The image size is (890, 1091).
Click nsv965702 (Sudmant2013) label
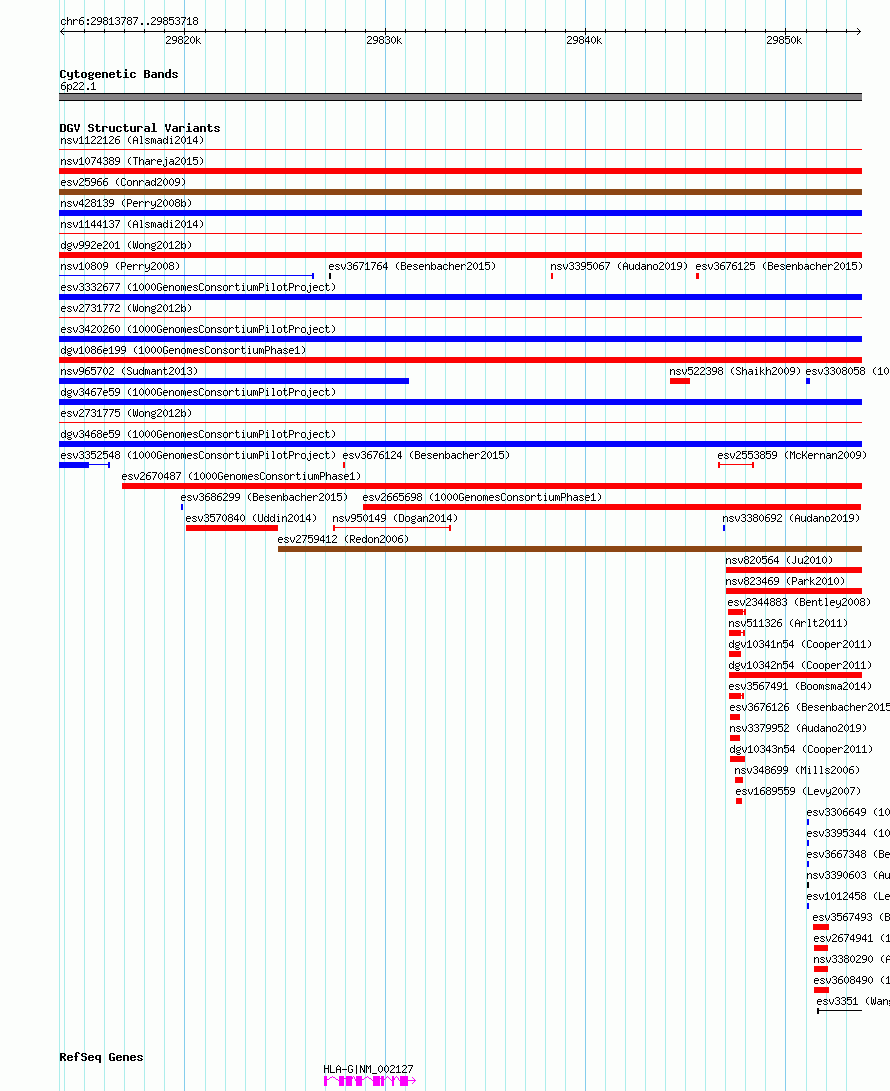(x=129, y=371)
